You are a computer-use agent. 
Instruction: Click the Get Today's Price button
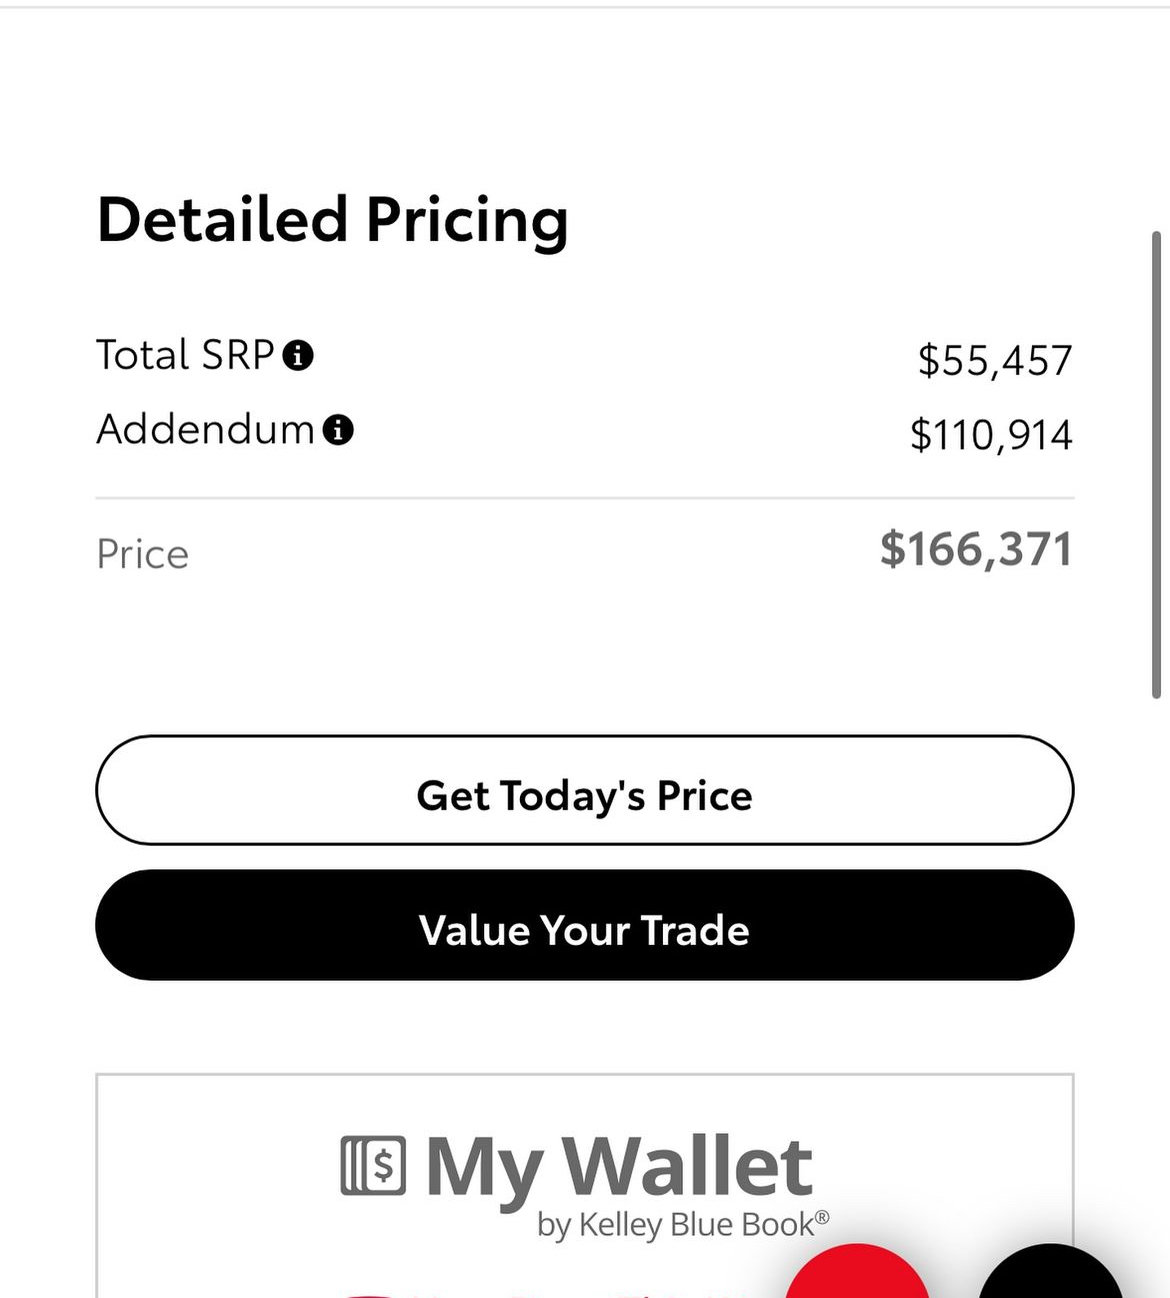[x=585, y=791]
